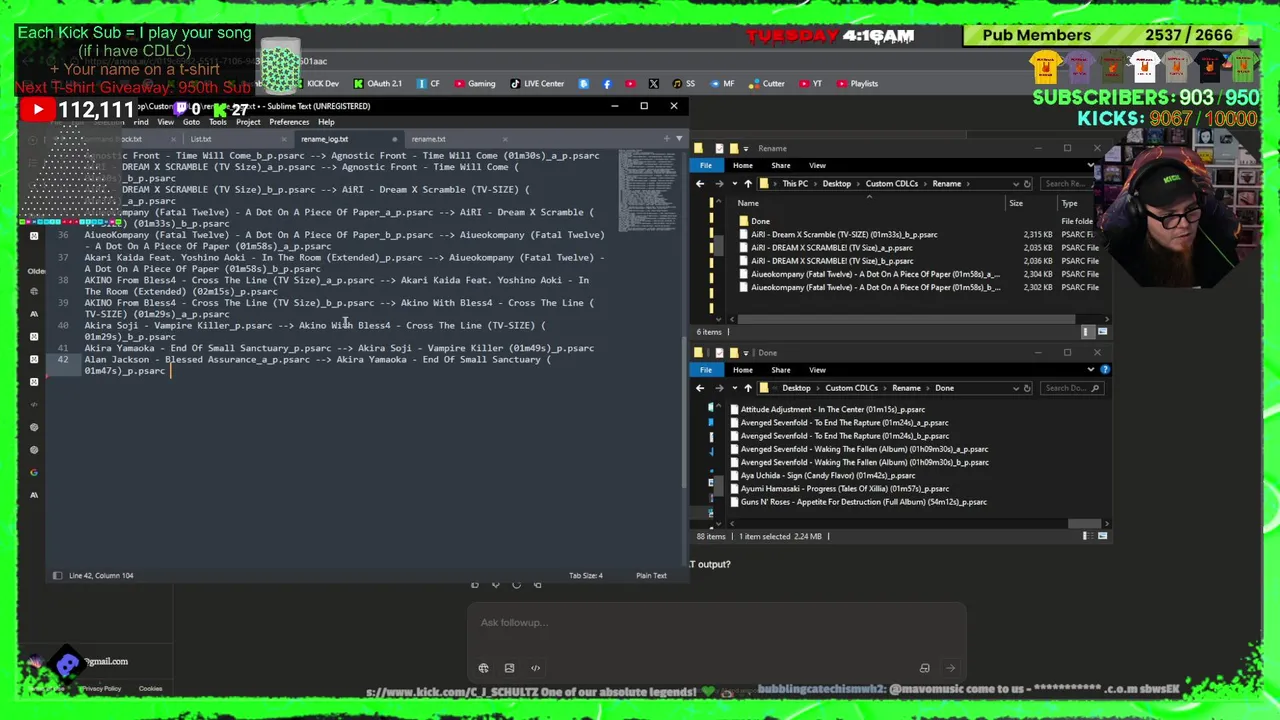
Task: Click the image attach icon under followup box
Action: 509,668
